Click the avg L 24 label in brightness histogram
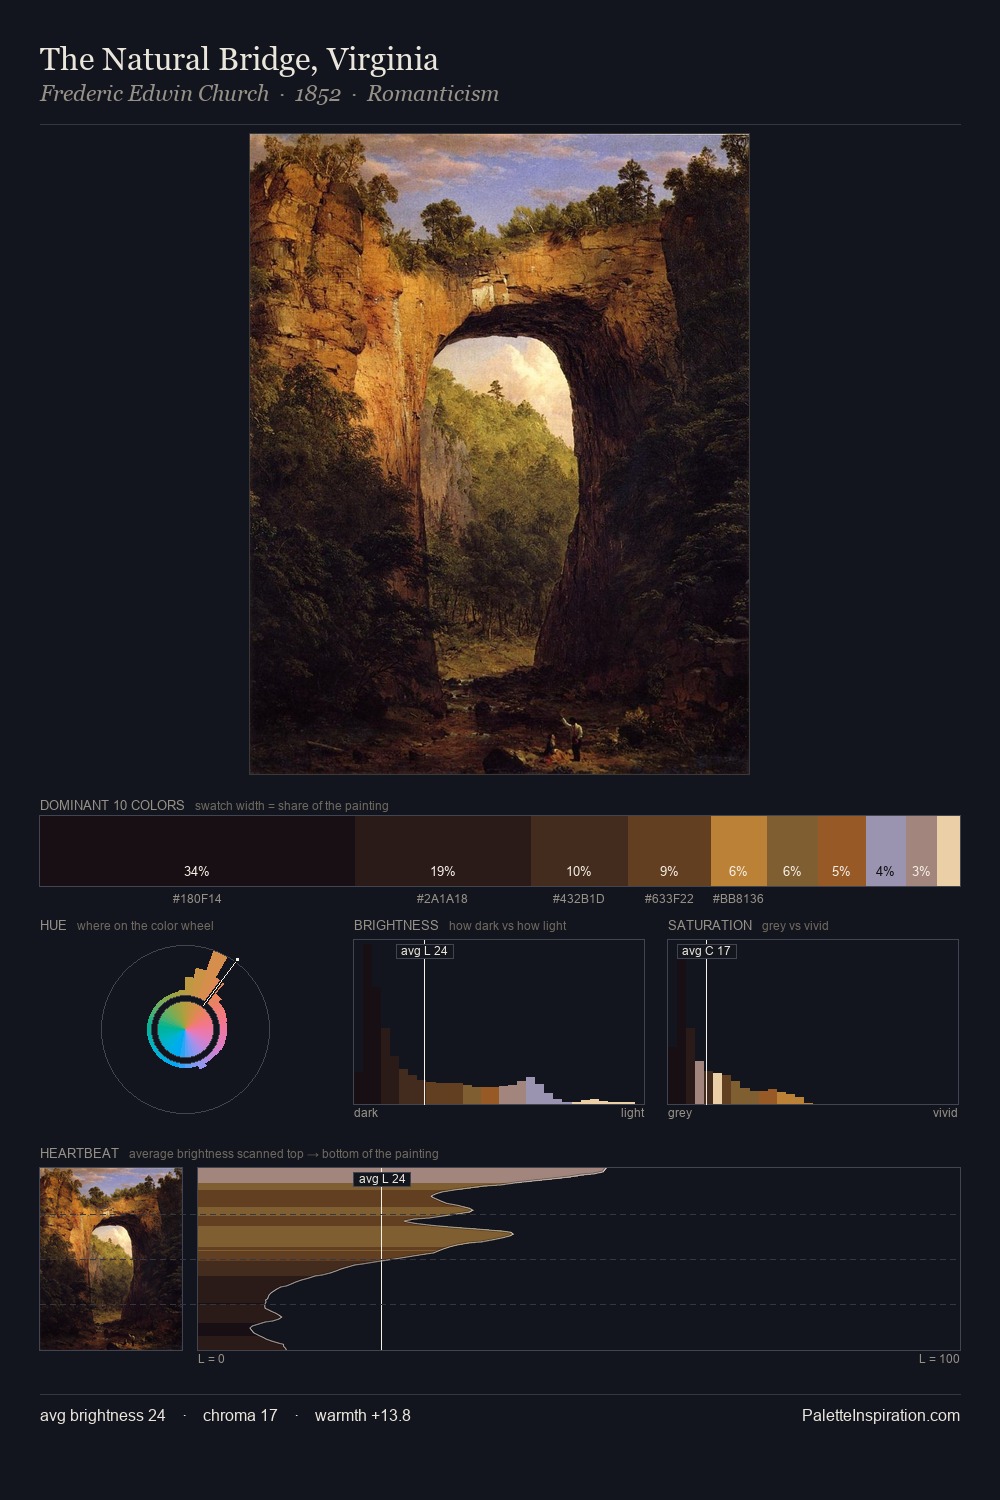1000x1500 pixels. point(424,951)
